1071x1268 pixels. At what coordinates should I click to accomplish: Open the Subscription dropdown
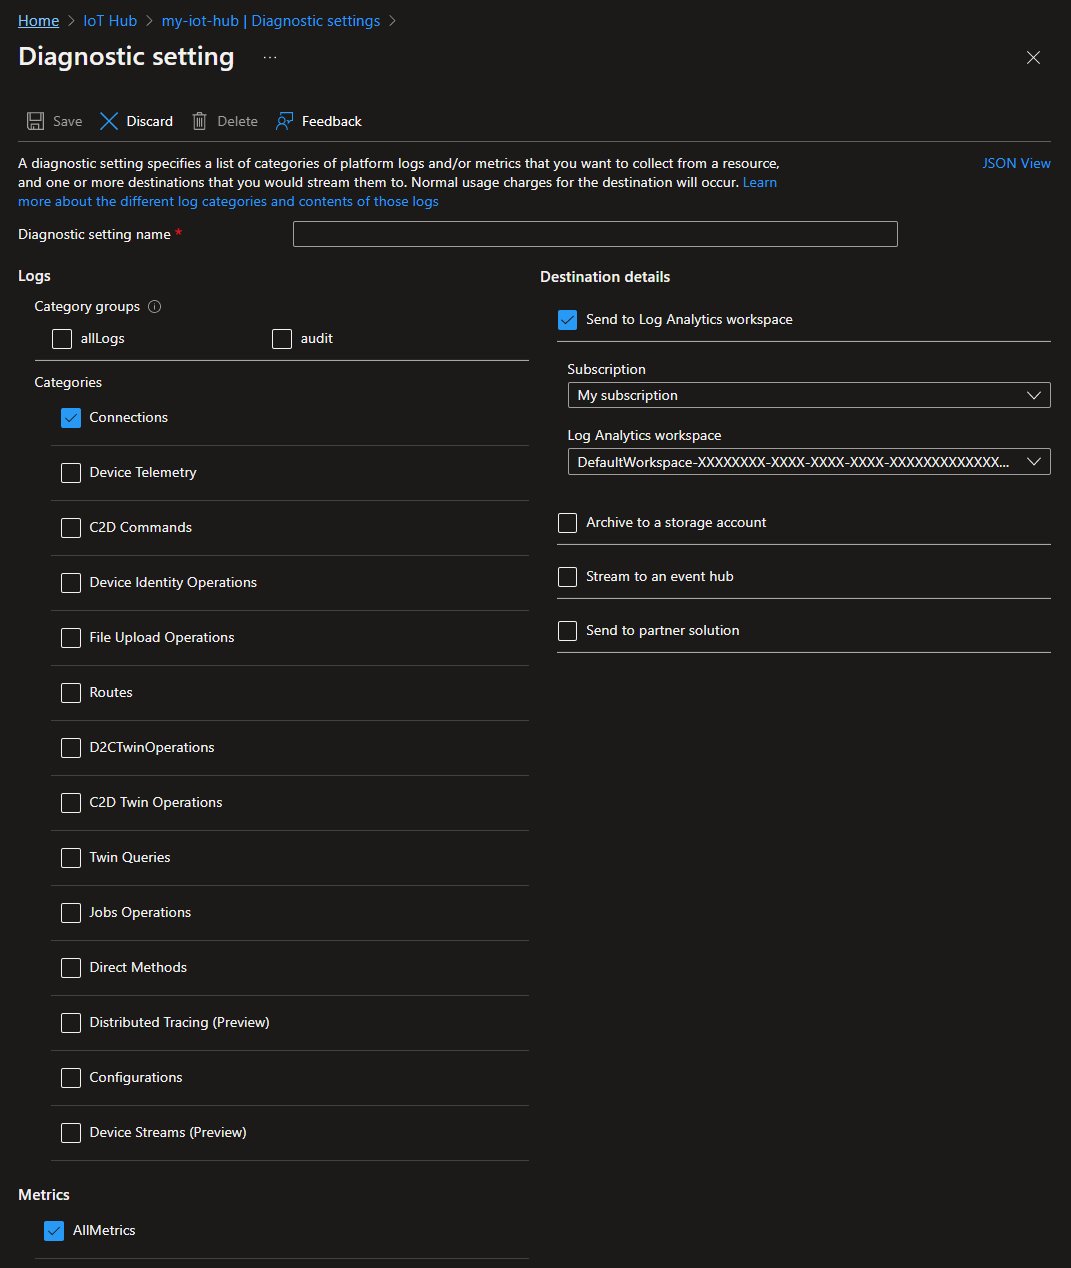[1033, 394]
